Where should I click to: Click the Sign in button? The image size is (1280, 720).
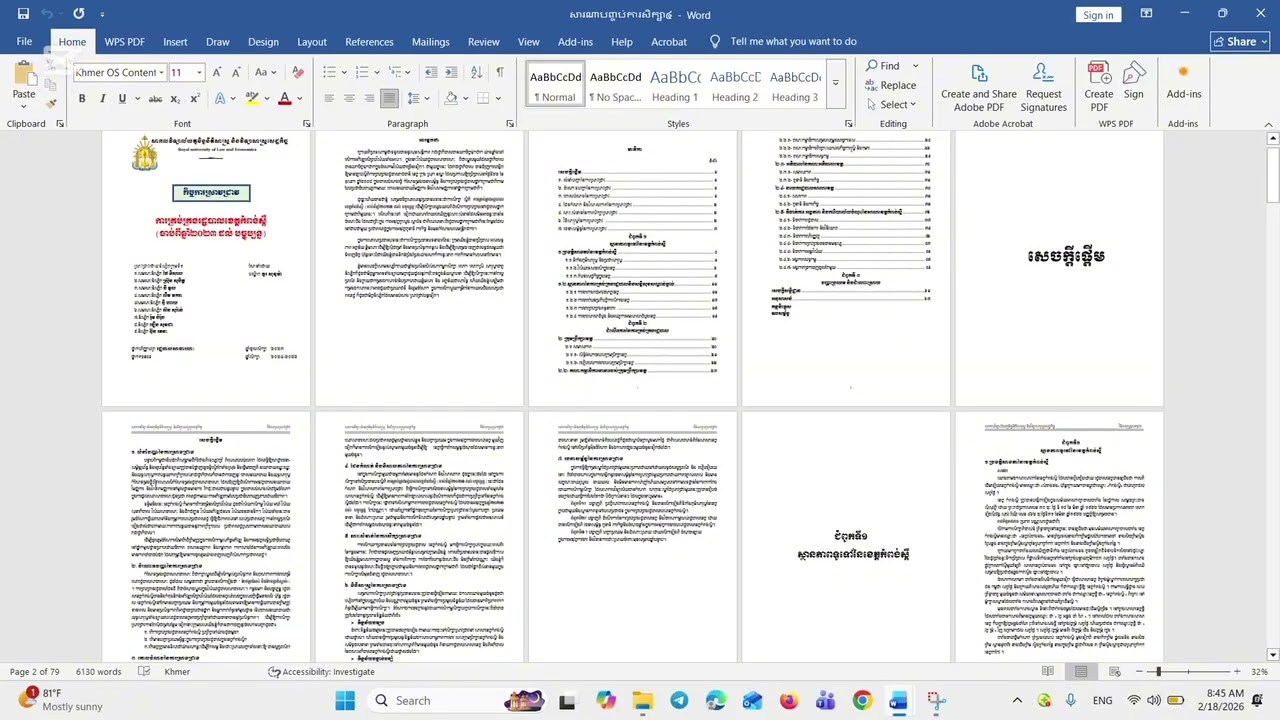[1098, 14]
